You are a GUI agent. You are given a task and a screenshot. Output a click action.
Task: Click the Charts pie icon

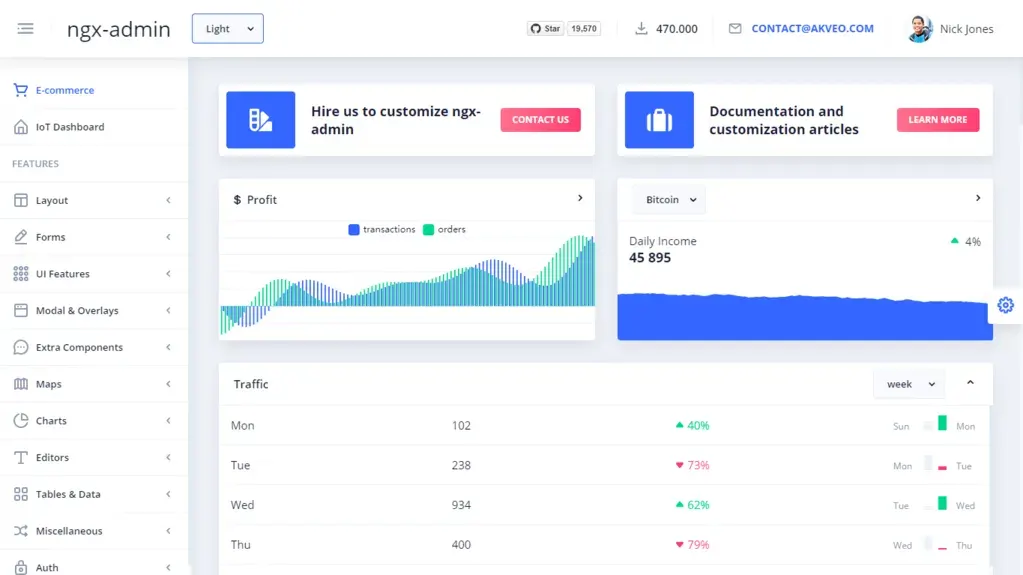click(x=21, y=420)
